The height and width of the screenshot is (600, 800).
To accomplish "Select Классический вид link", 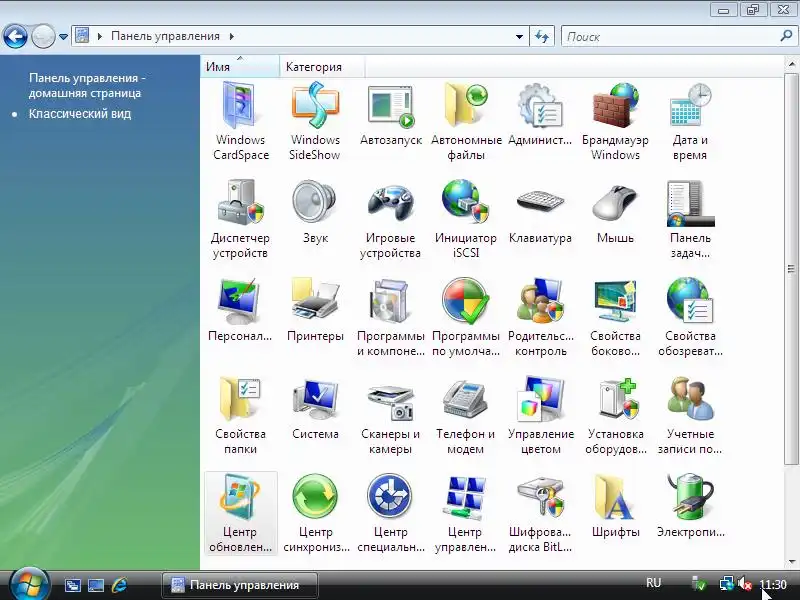I will 80,114.
